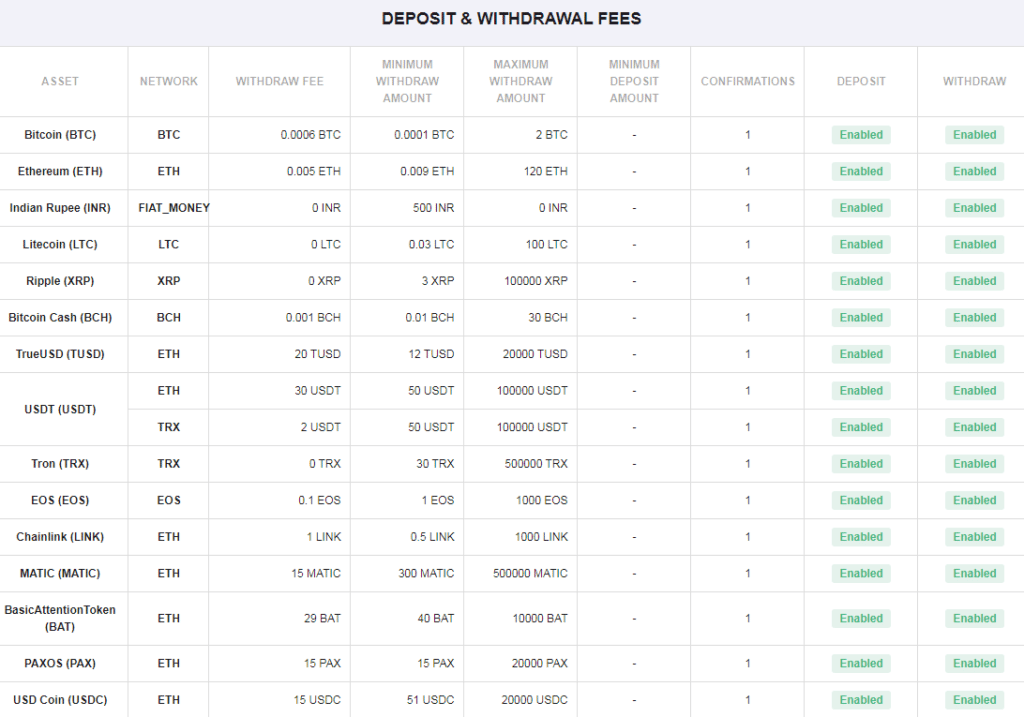Click the 300 MATIC minimum withdraw amount
This screenshot has width=1024, height=717.
coord(426,573)
